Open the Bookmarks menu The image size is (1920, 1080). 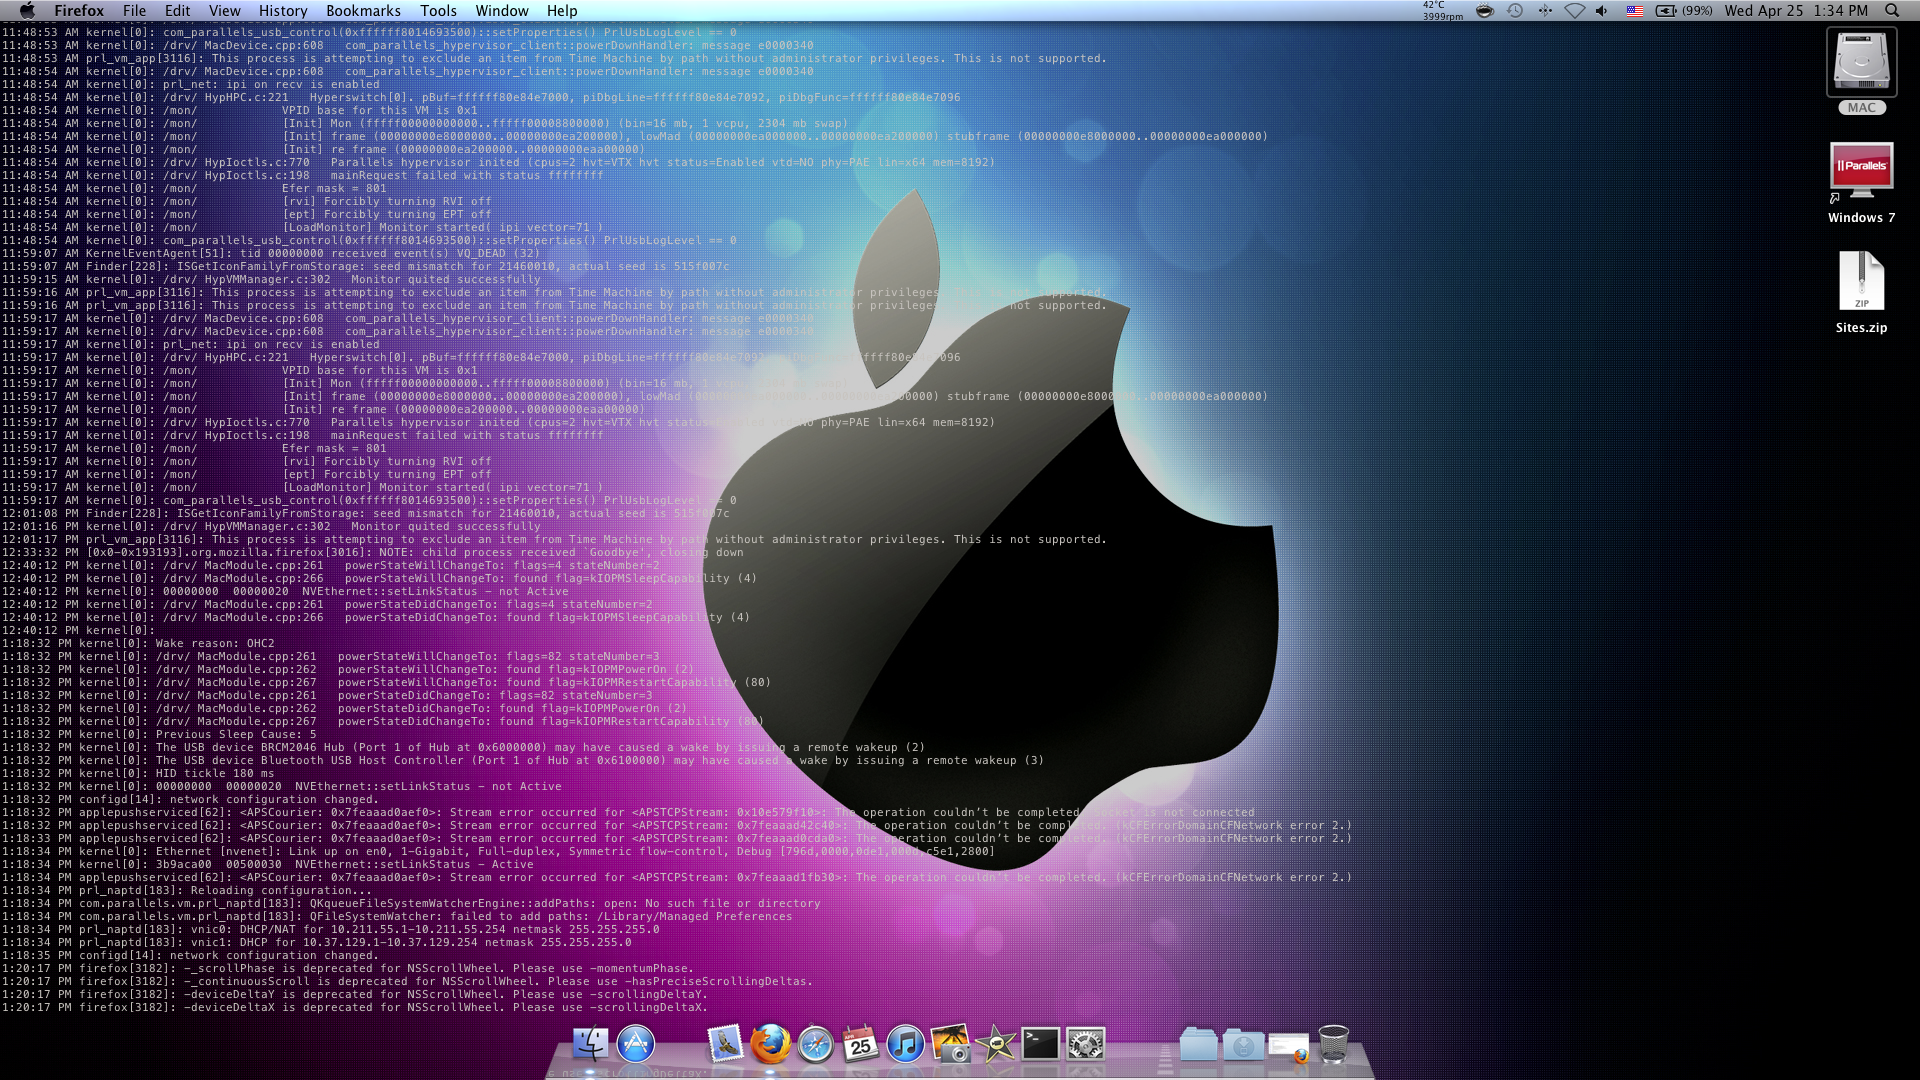click(x=363, y=11)
